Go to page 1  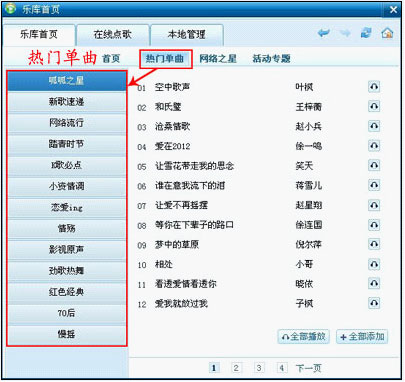[213, 368]
